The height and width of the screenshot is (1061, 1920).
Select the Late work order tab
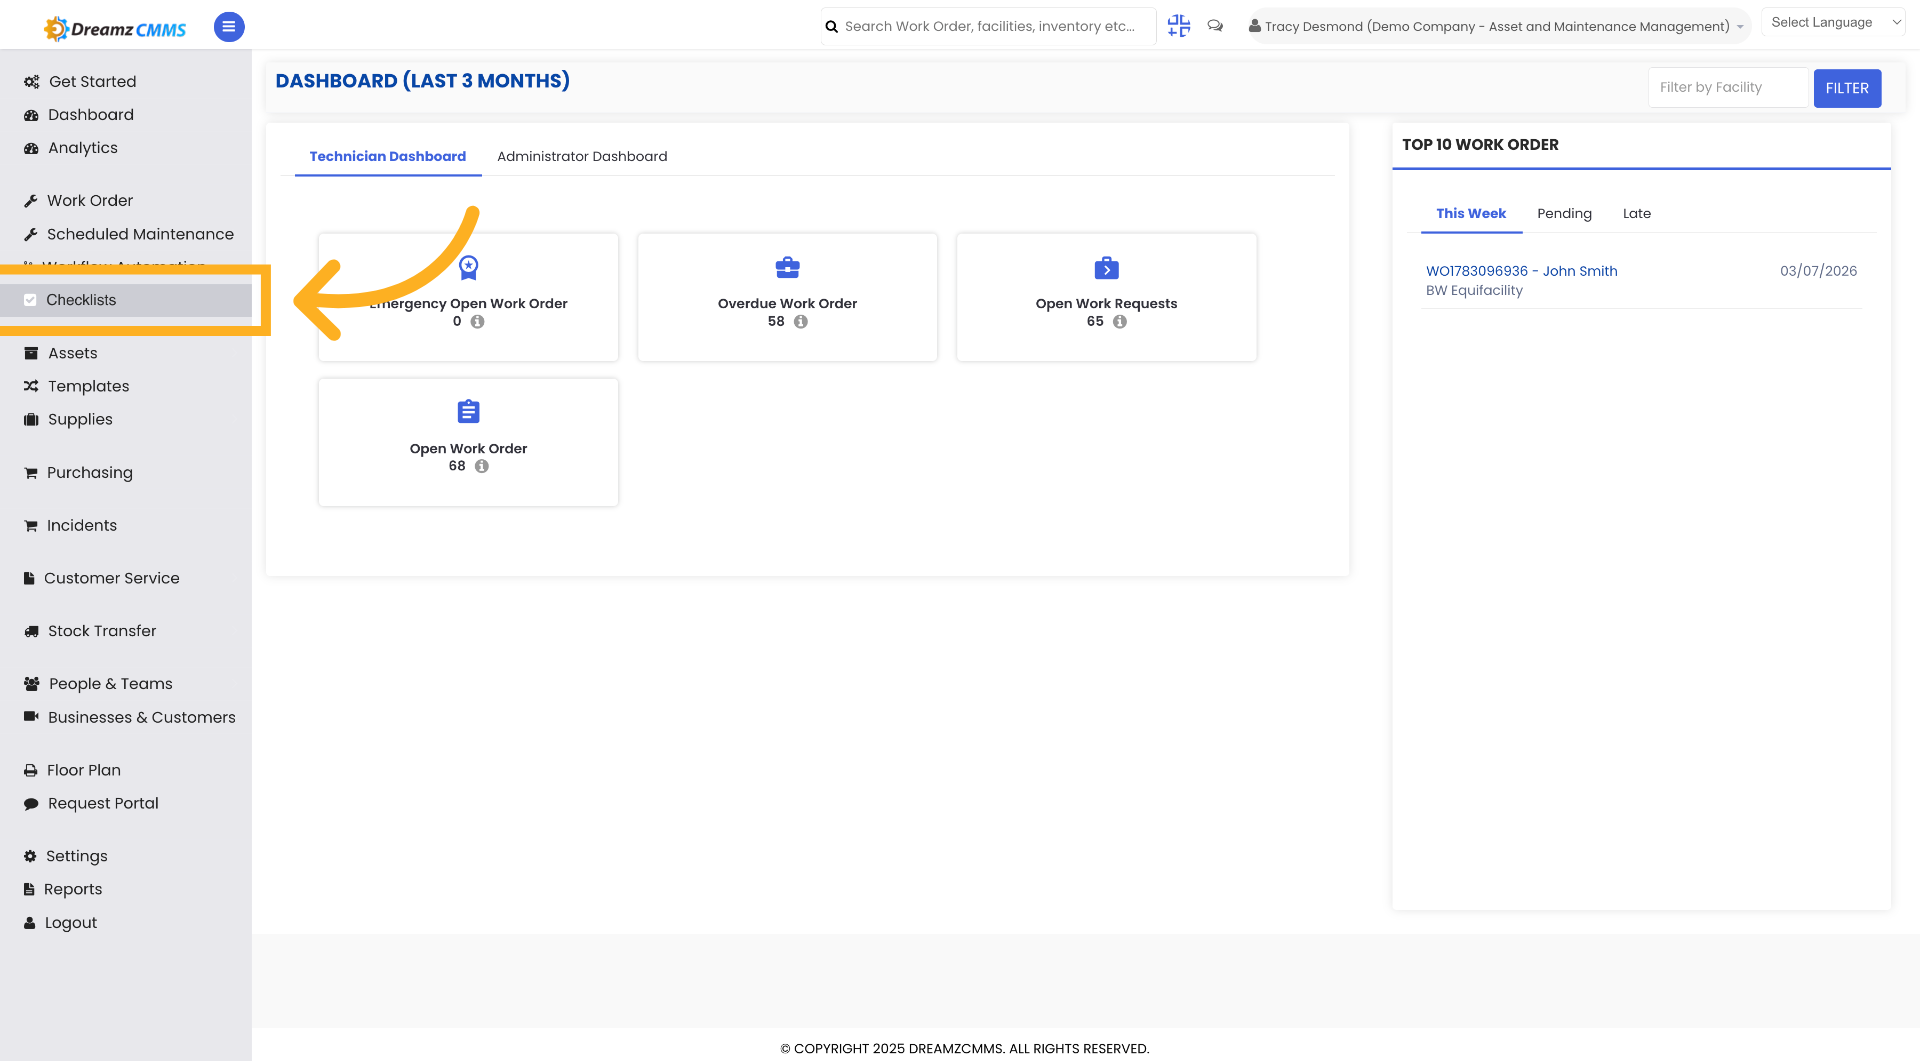point(1636,214)
